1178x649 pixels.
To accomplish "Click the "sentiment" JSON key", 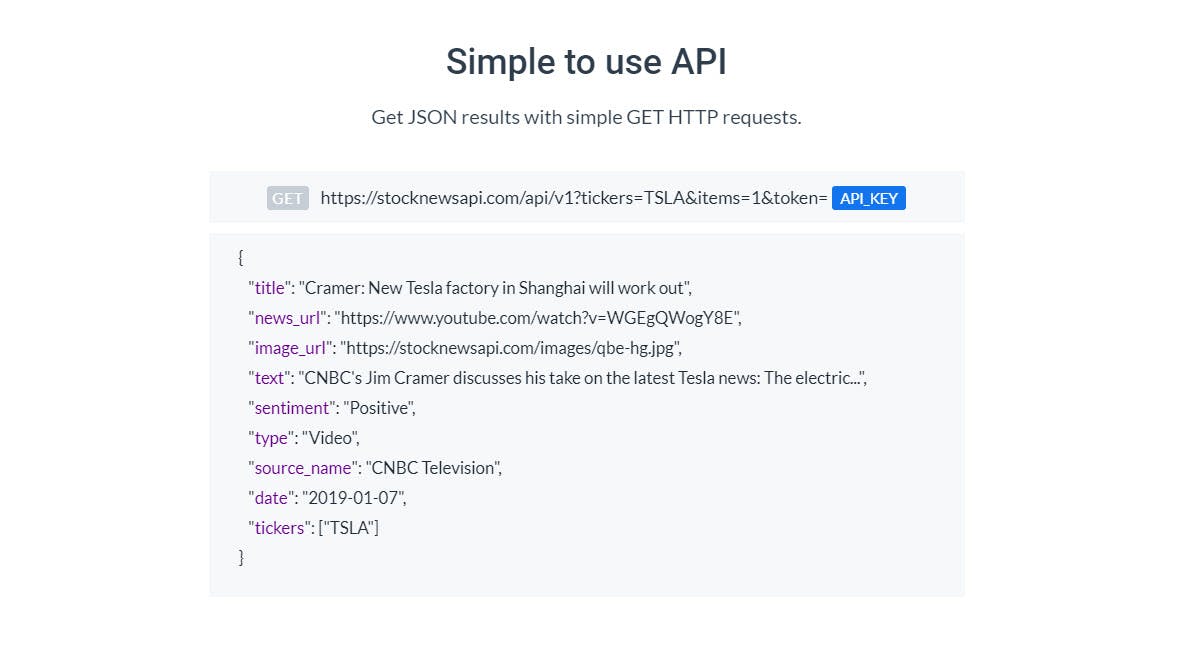I will point(292,408).
